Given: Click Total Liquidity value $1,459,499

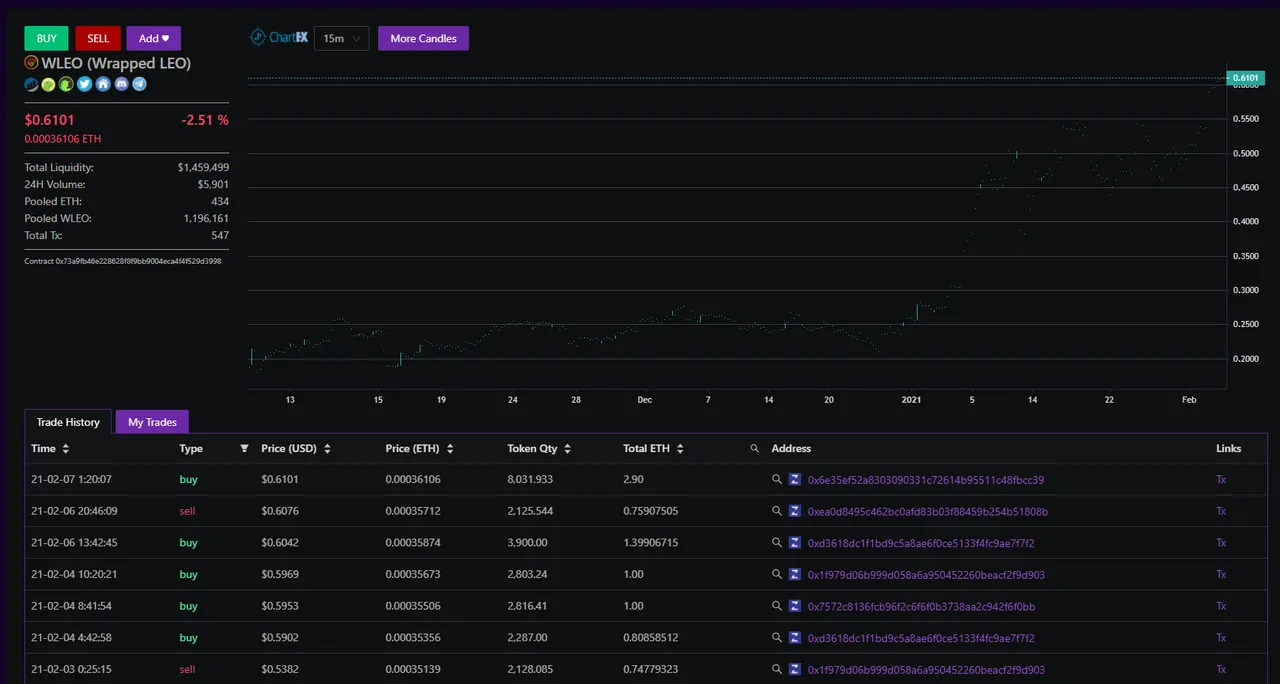Looking at the screenshot, I should click(x=203, y=168).
